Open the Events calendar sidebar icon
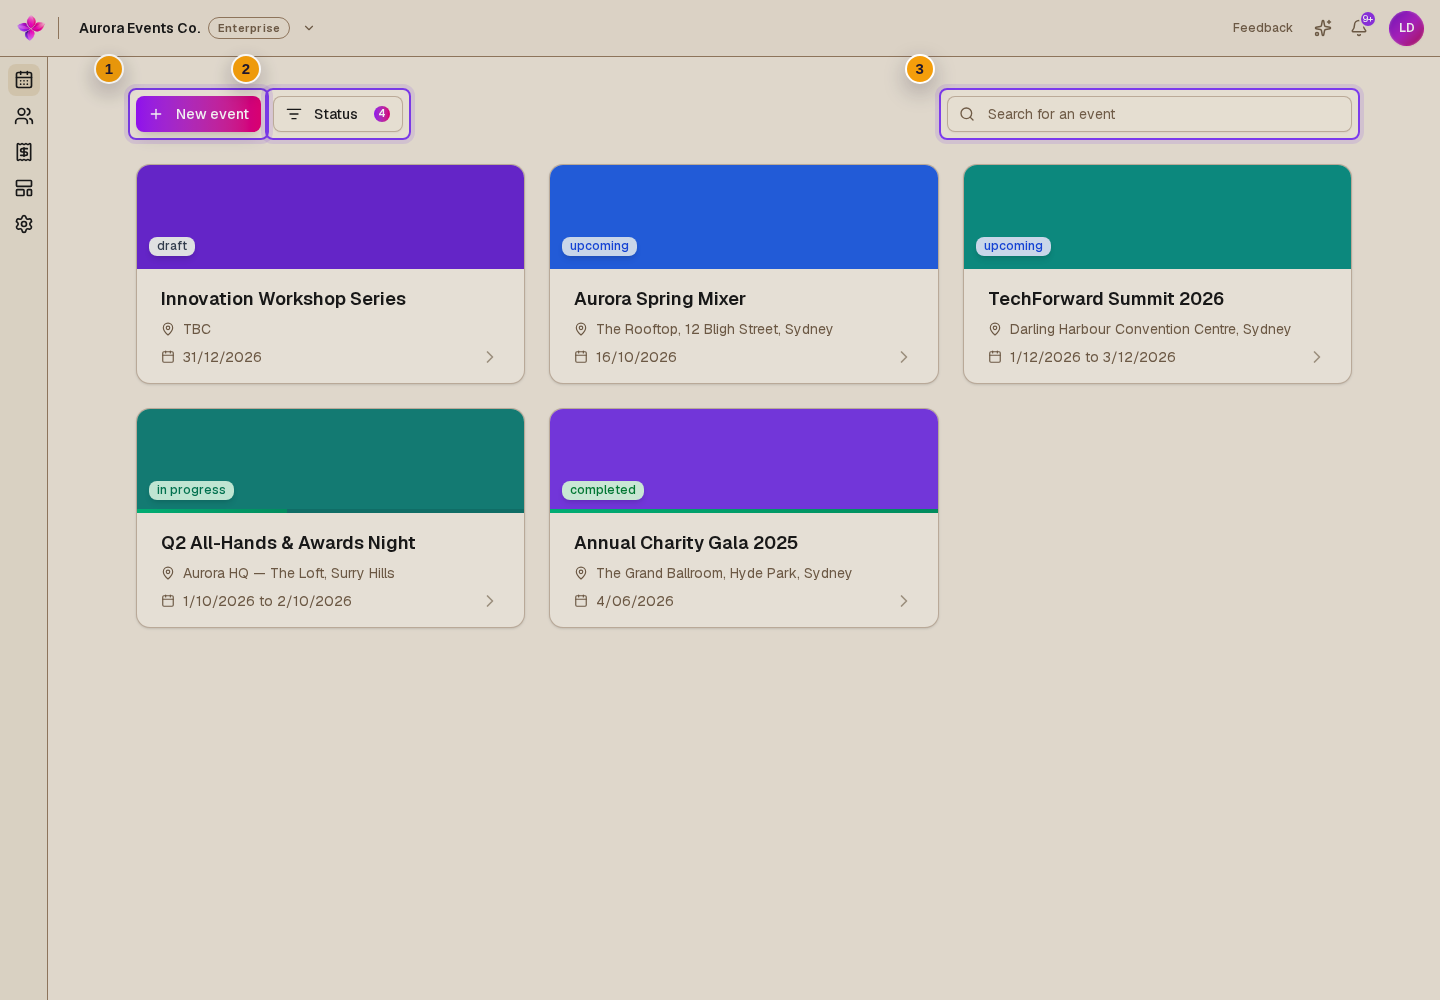1440x1000 pixels. 24,80
